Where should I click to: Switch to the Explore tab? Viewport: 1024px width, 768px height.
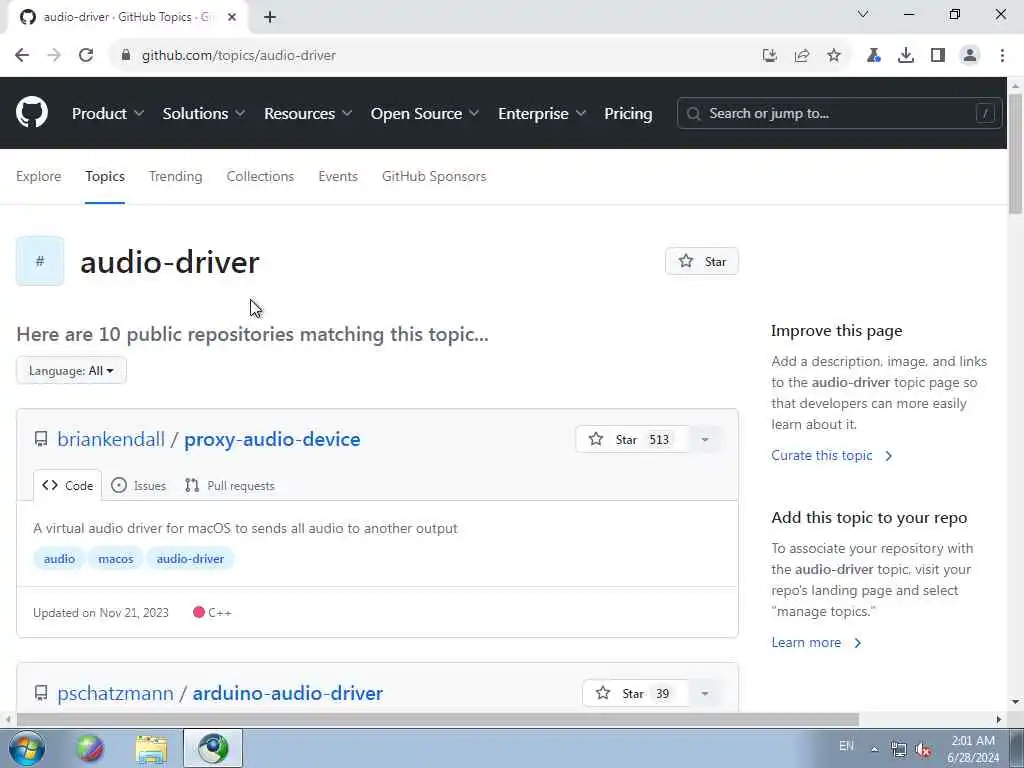39,176
